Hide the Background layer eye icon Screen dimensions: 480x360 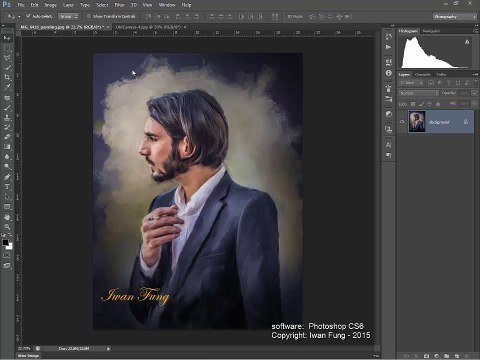point(402,122)
